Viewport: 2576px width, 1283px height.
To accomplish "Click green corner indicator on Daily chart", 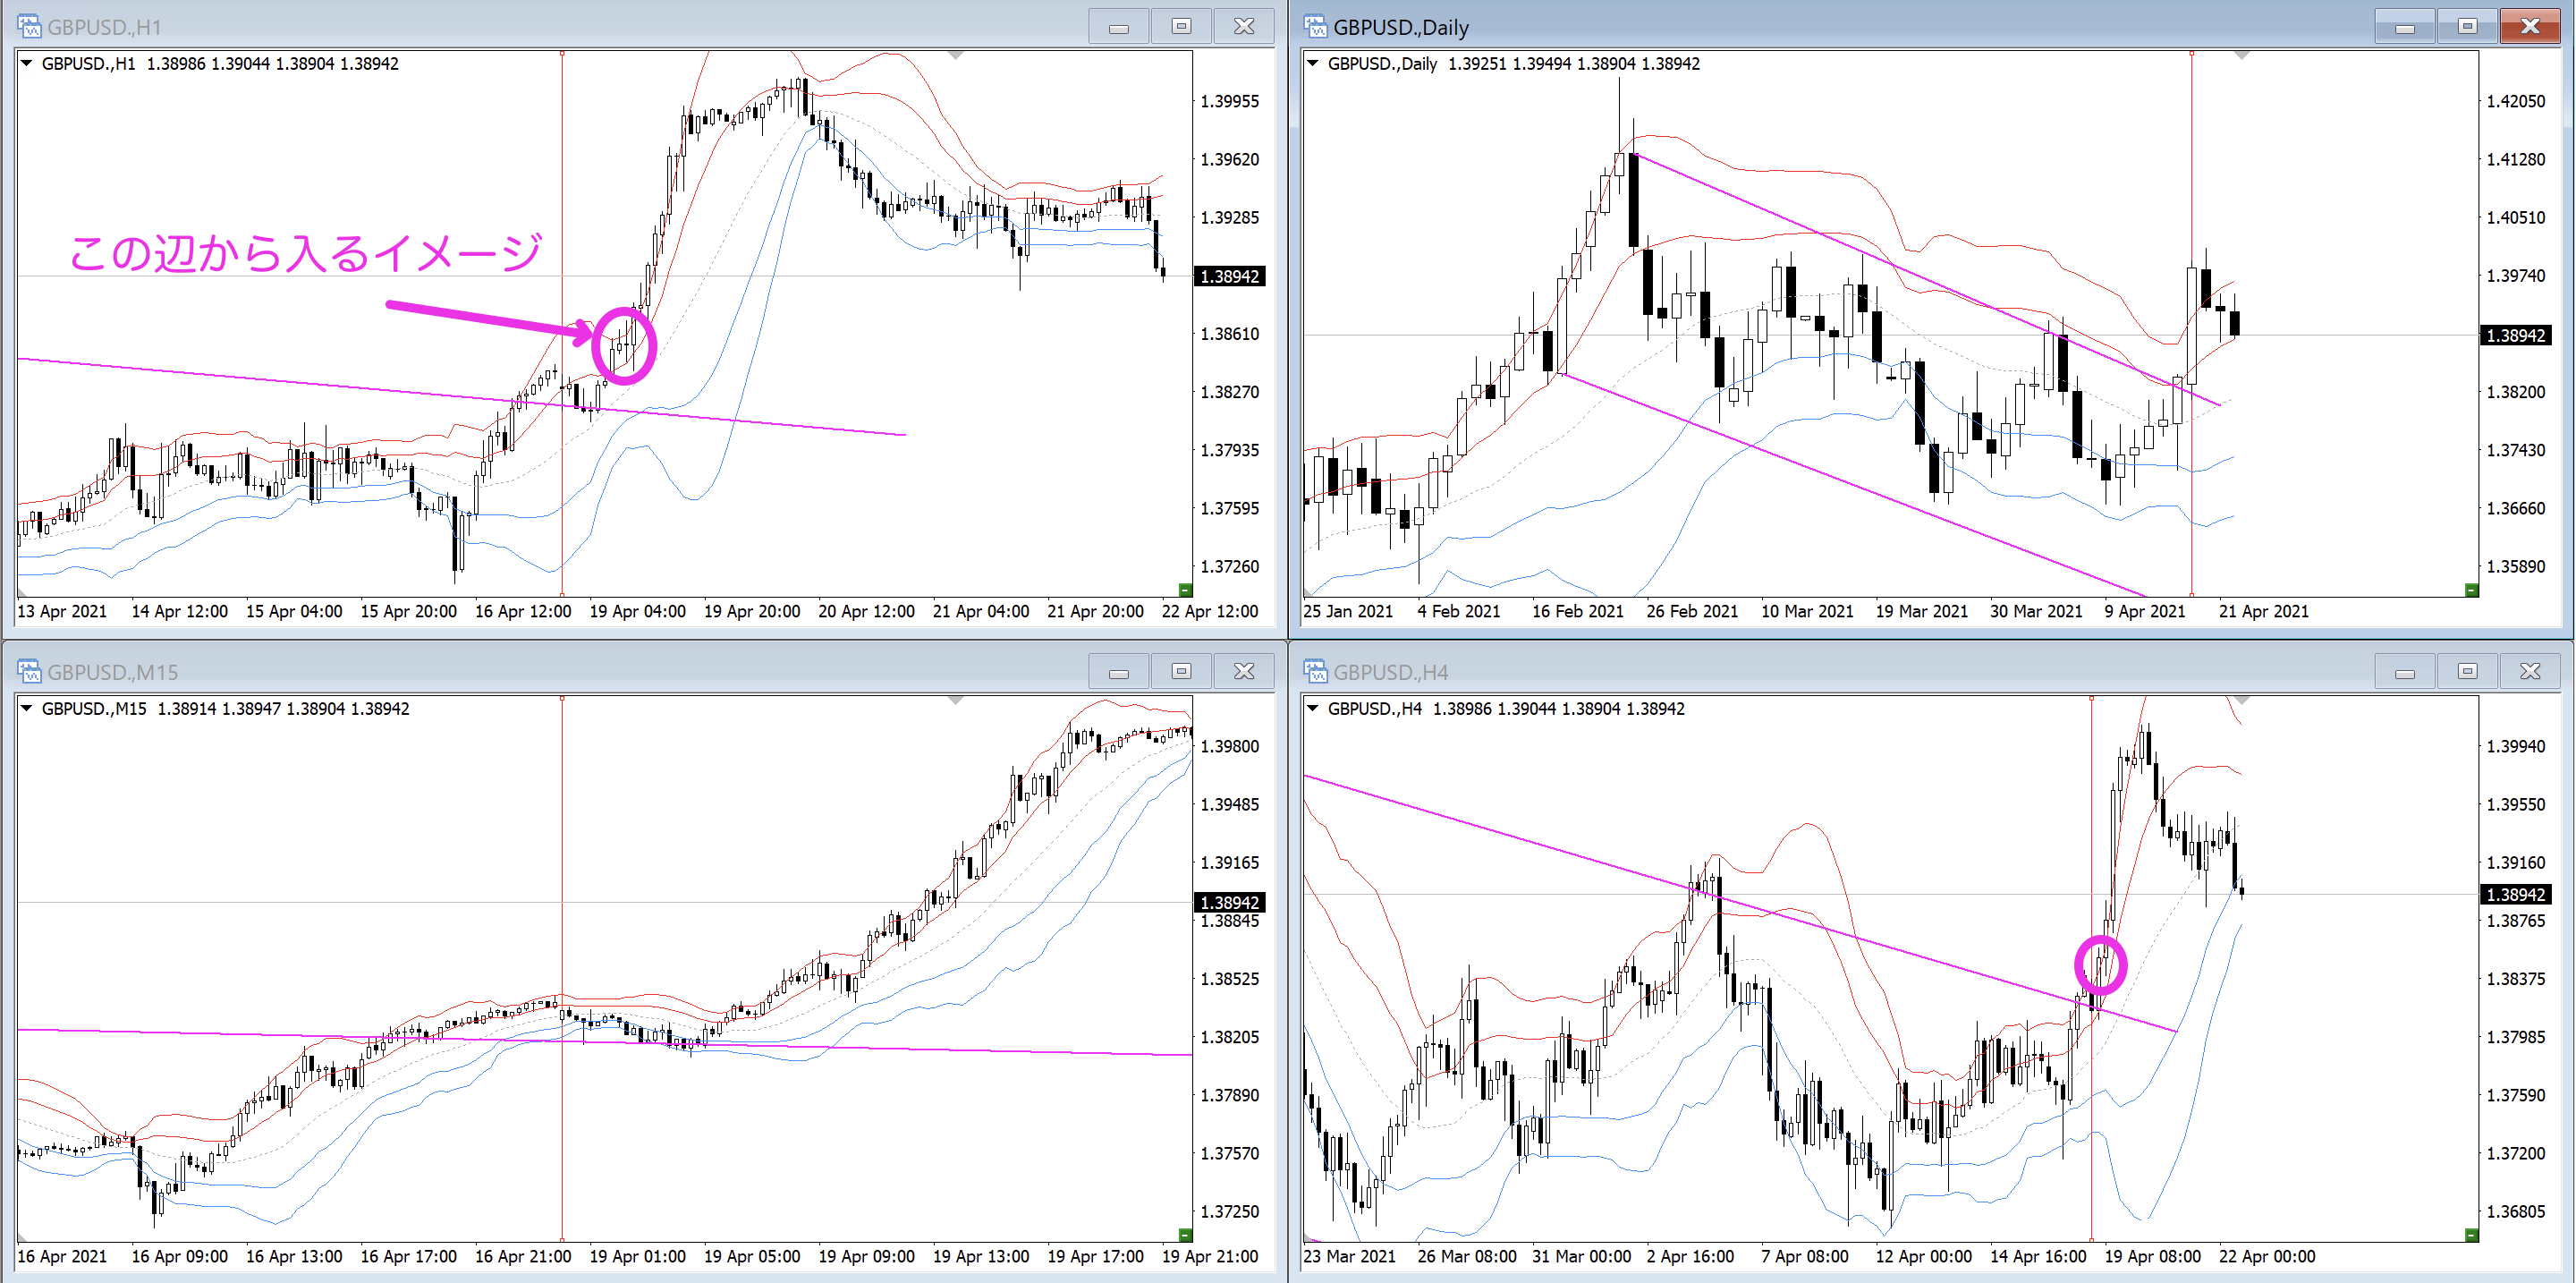I will pos(2471,589).
